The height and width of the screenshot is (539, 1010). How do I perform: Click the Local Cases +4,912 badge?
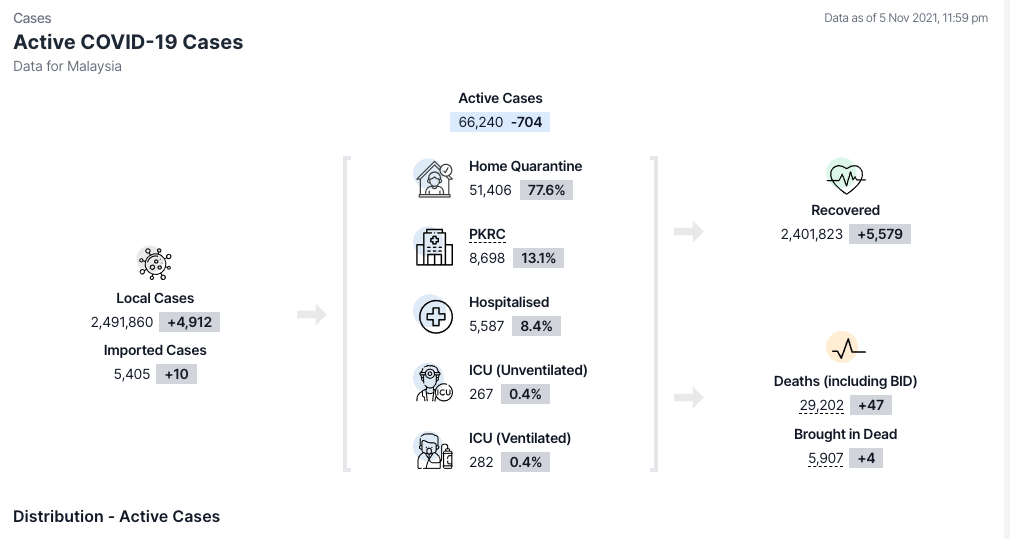[188, 322]
